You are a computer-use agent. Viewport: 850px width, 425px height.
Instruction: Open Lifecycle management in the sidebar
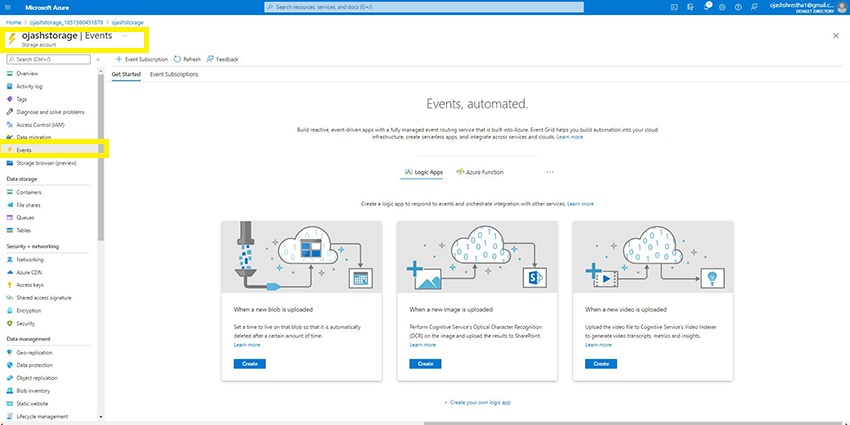[x=42, y=416]
